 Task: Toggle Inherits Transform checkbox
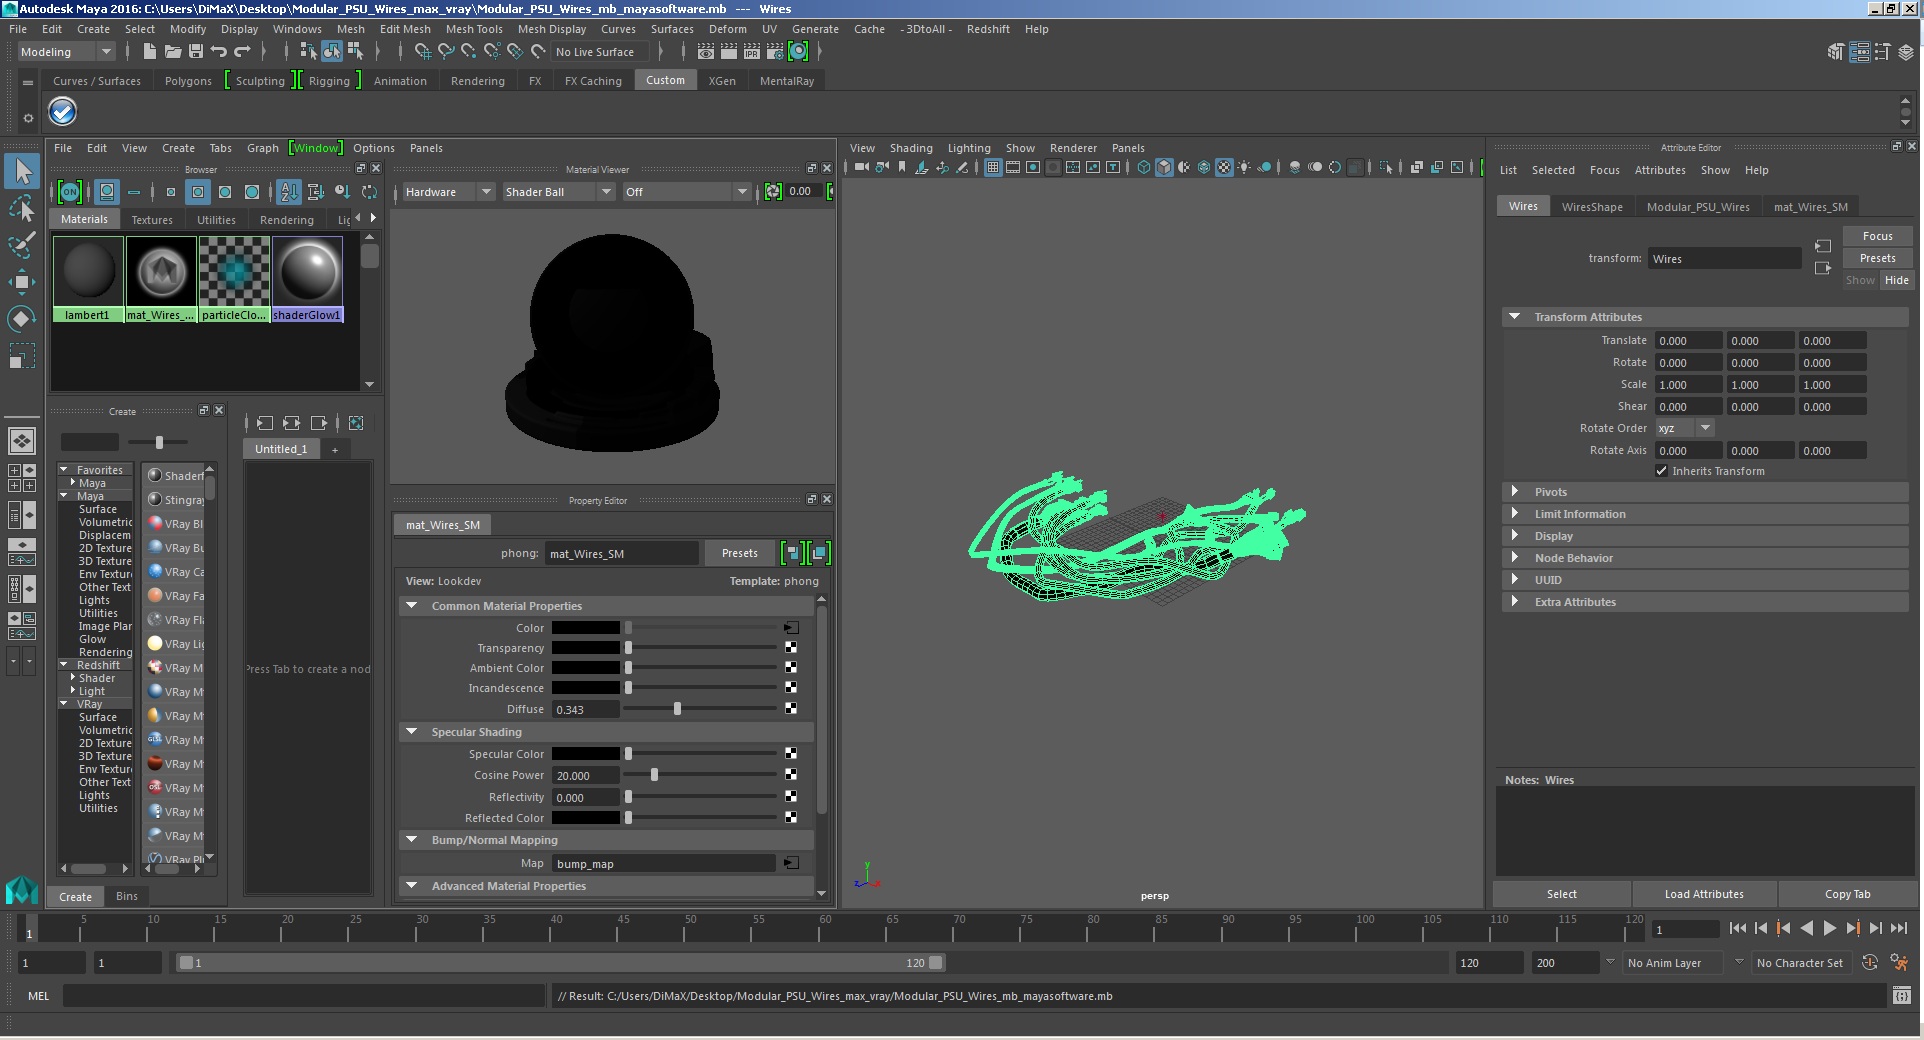pos(1661,471)
